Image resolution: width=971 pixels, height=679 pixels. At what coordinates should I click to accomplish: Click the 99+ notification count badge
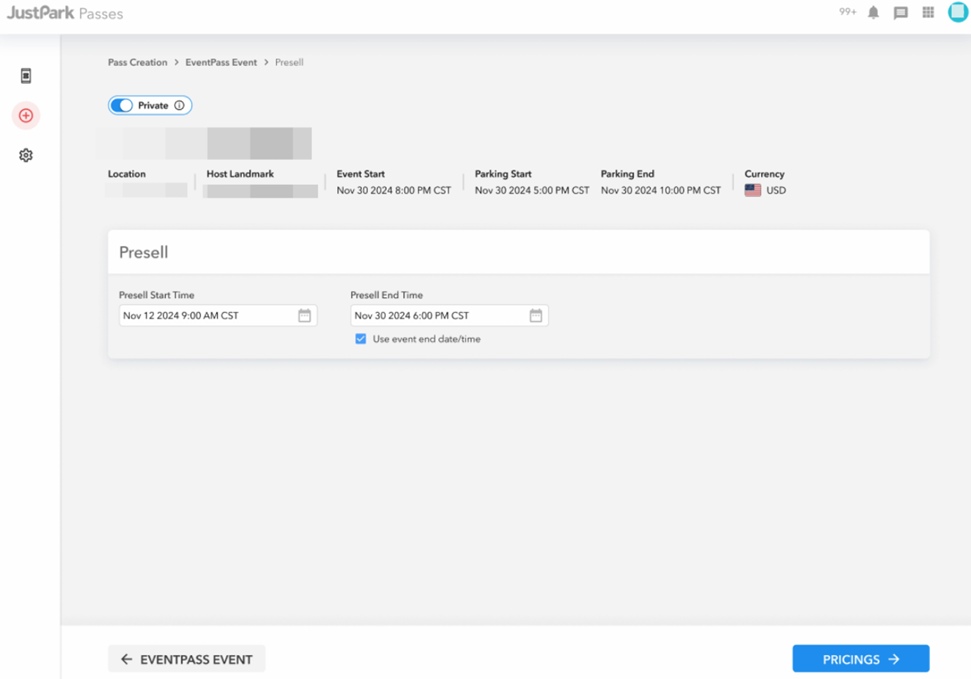coord(847,12)
